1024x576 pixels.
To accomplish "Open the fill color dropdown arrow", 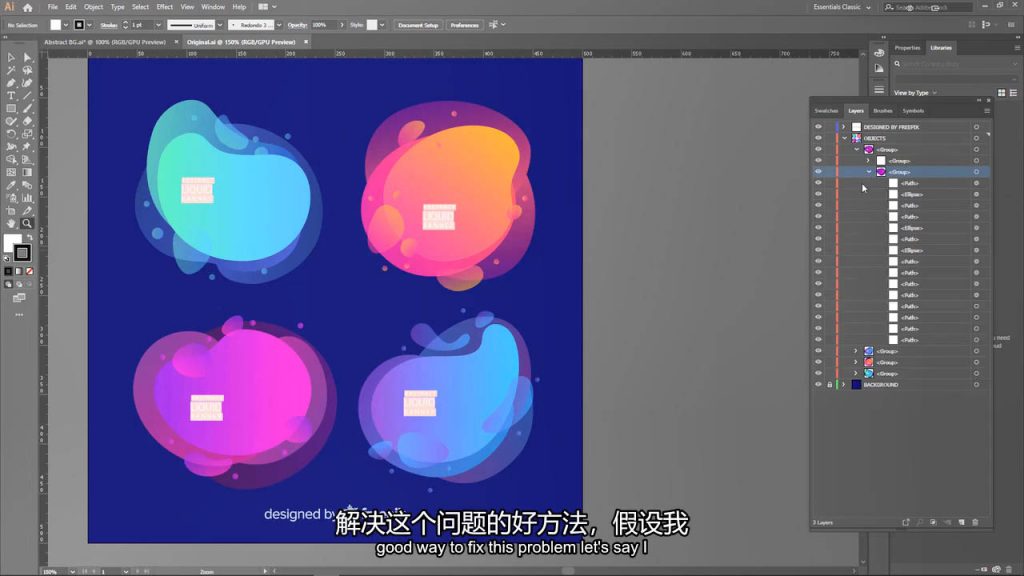I will pyautogui.click(x=65, y=25).
